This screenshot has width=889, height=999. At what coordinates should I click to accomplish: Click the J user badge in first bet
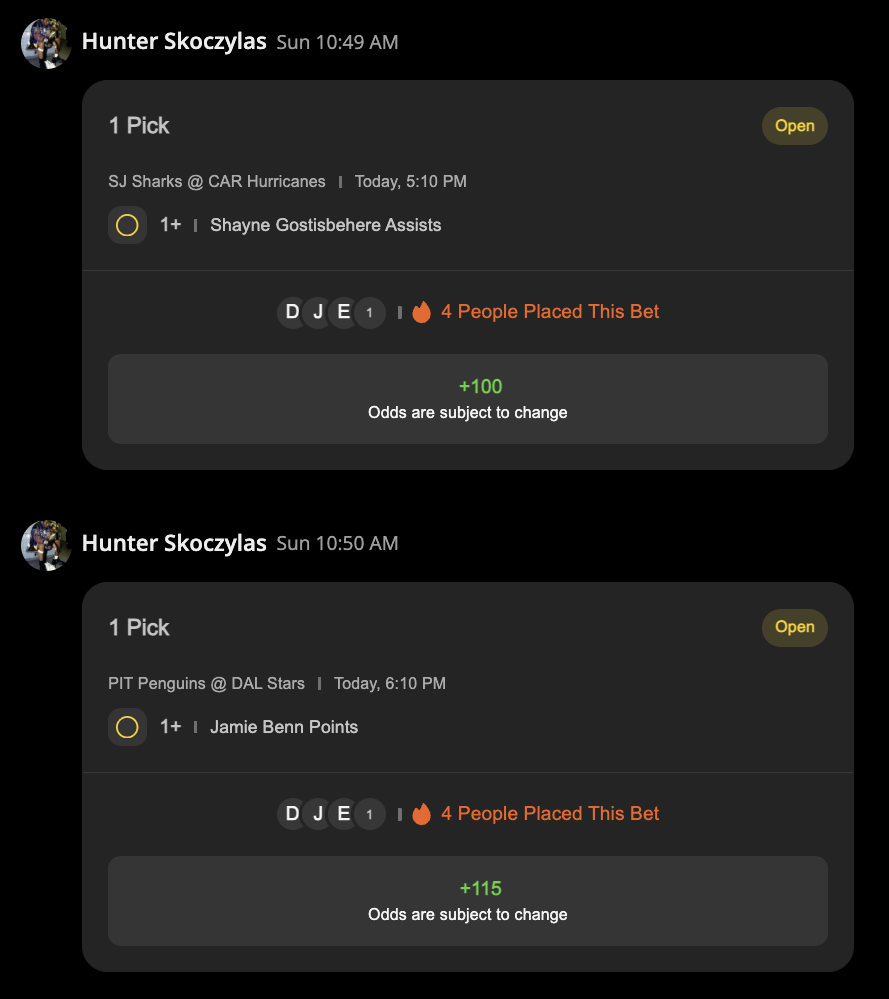pos(318,312)
